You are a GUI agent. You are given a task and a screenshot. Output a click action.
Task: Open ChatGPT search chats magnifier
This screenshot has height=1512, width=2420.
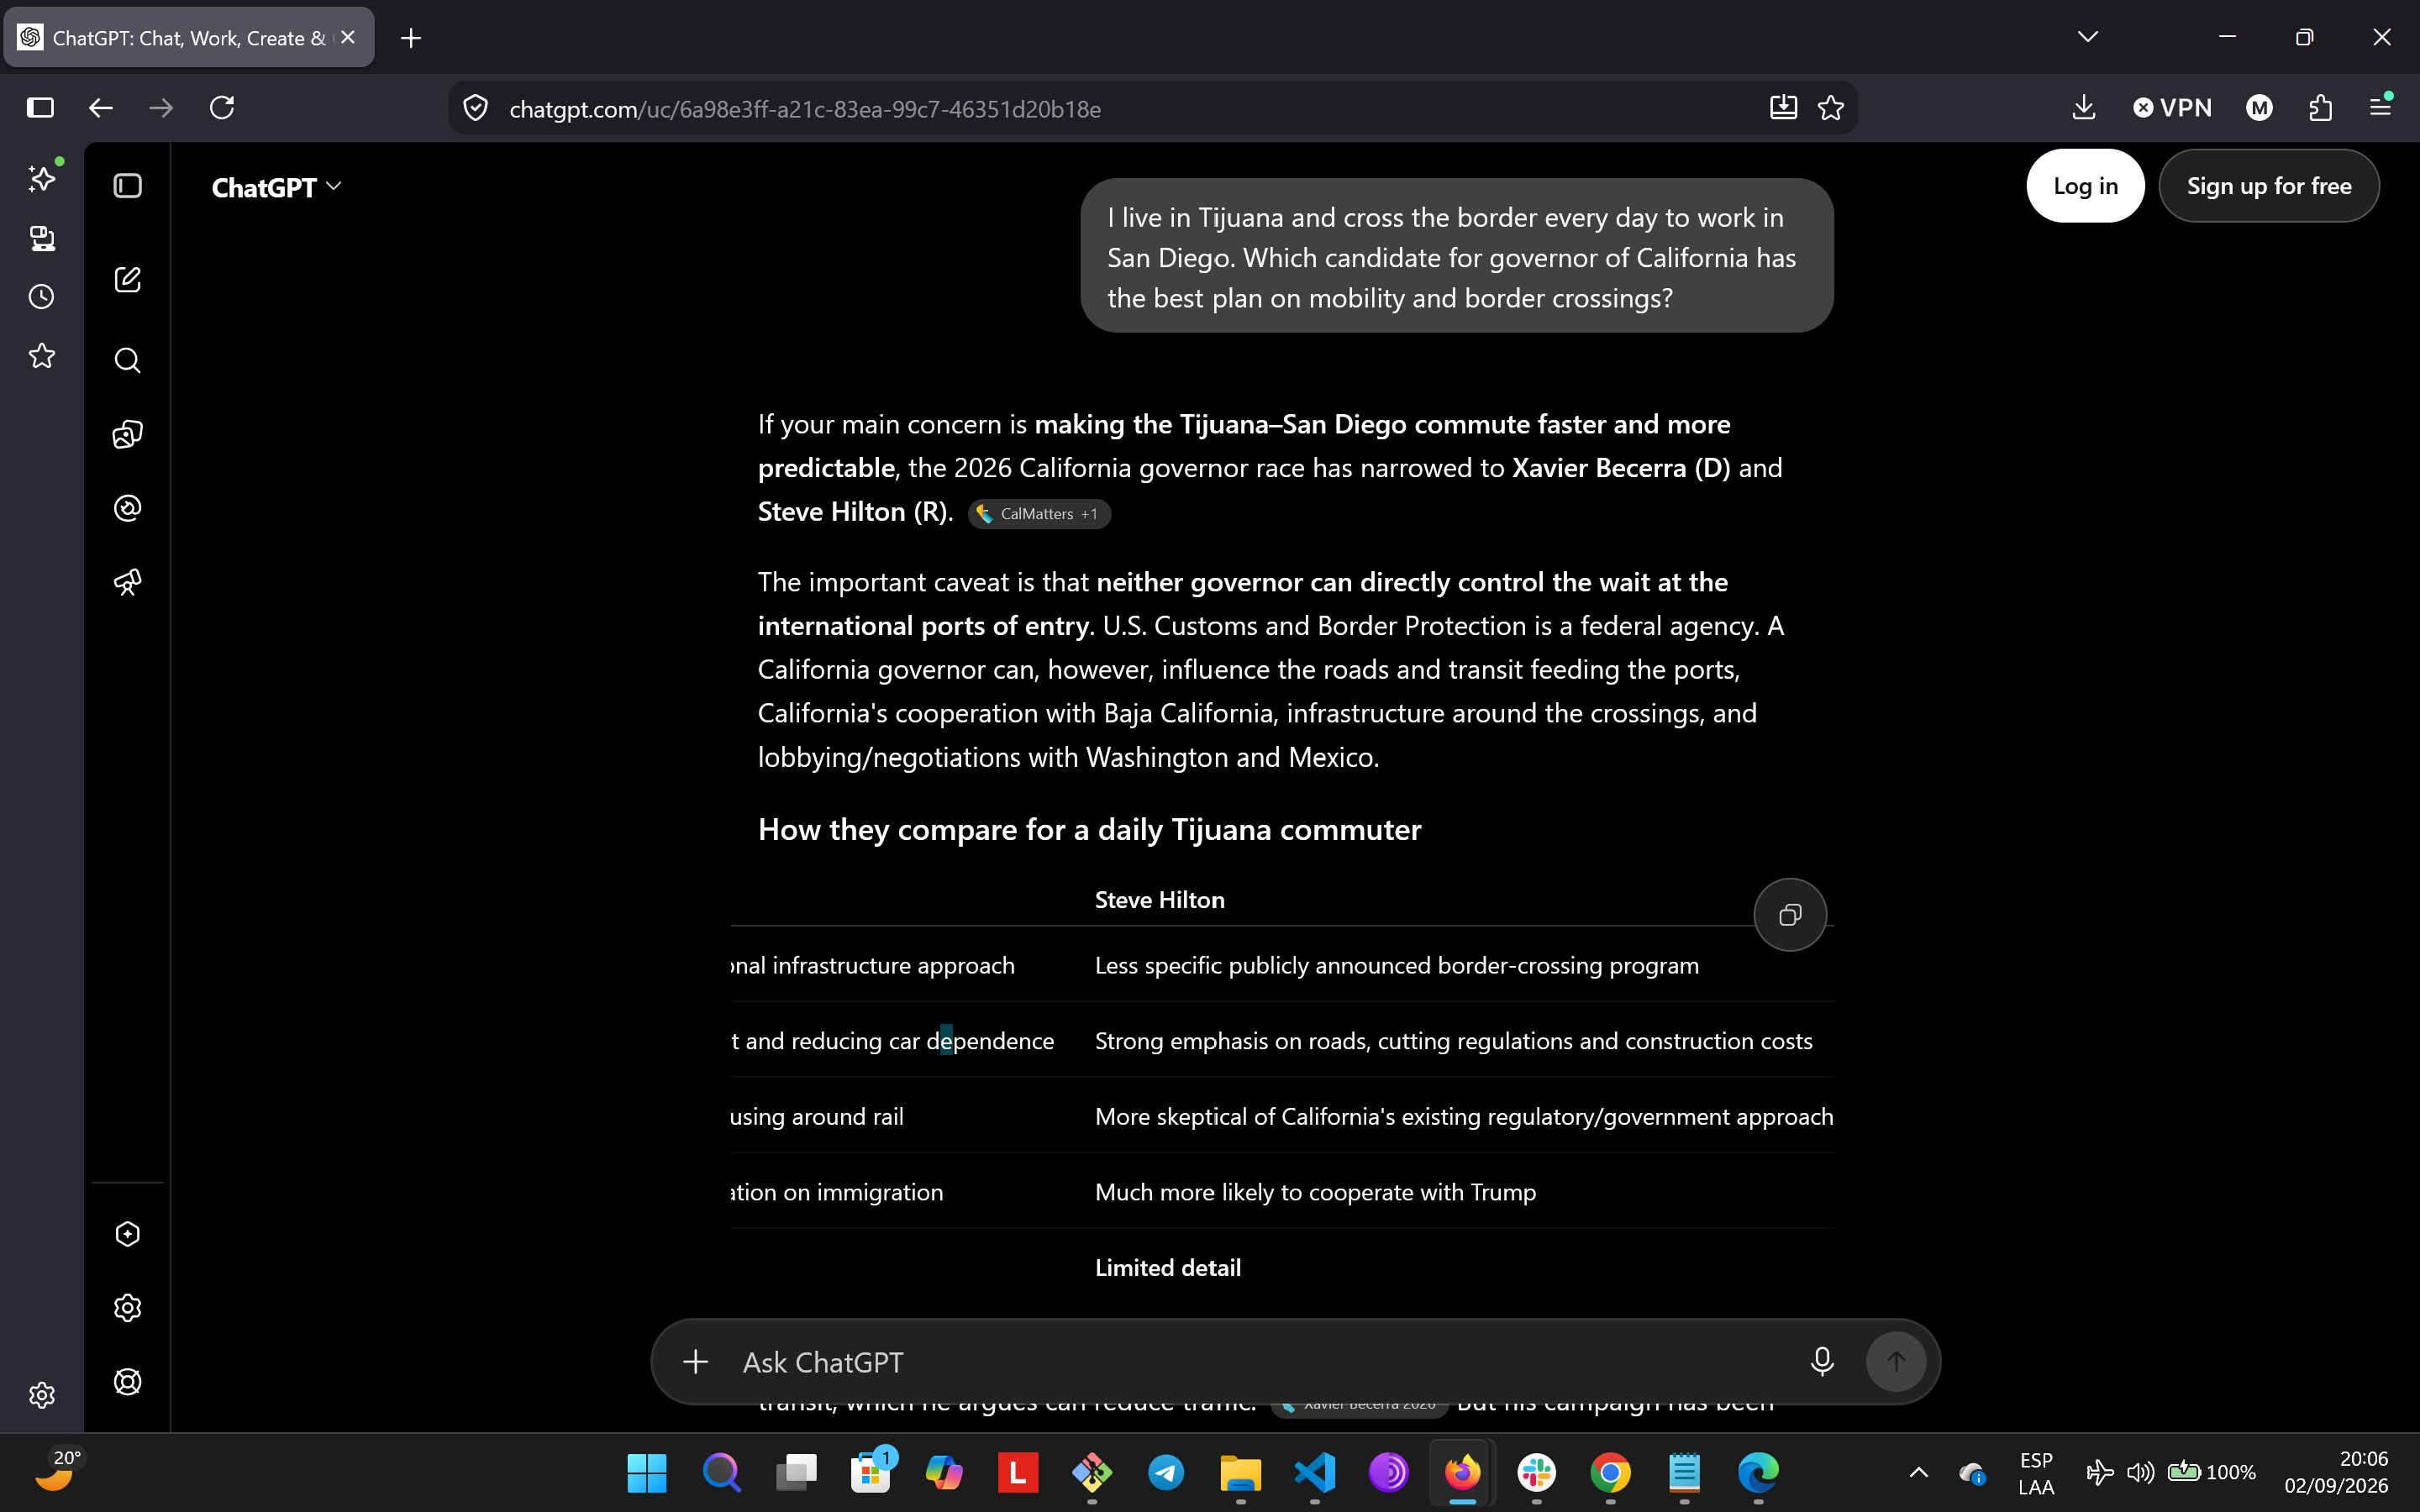(x=128, y=360)
